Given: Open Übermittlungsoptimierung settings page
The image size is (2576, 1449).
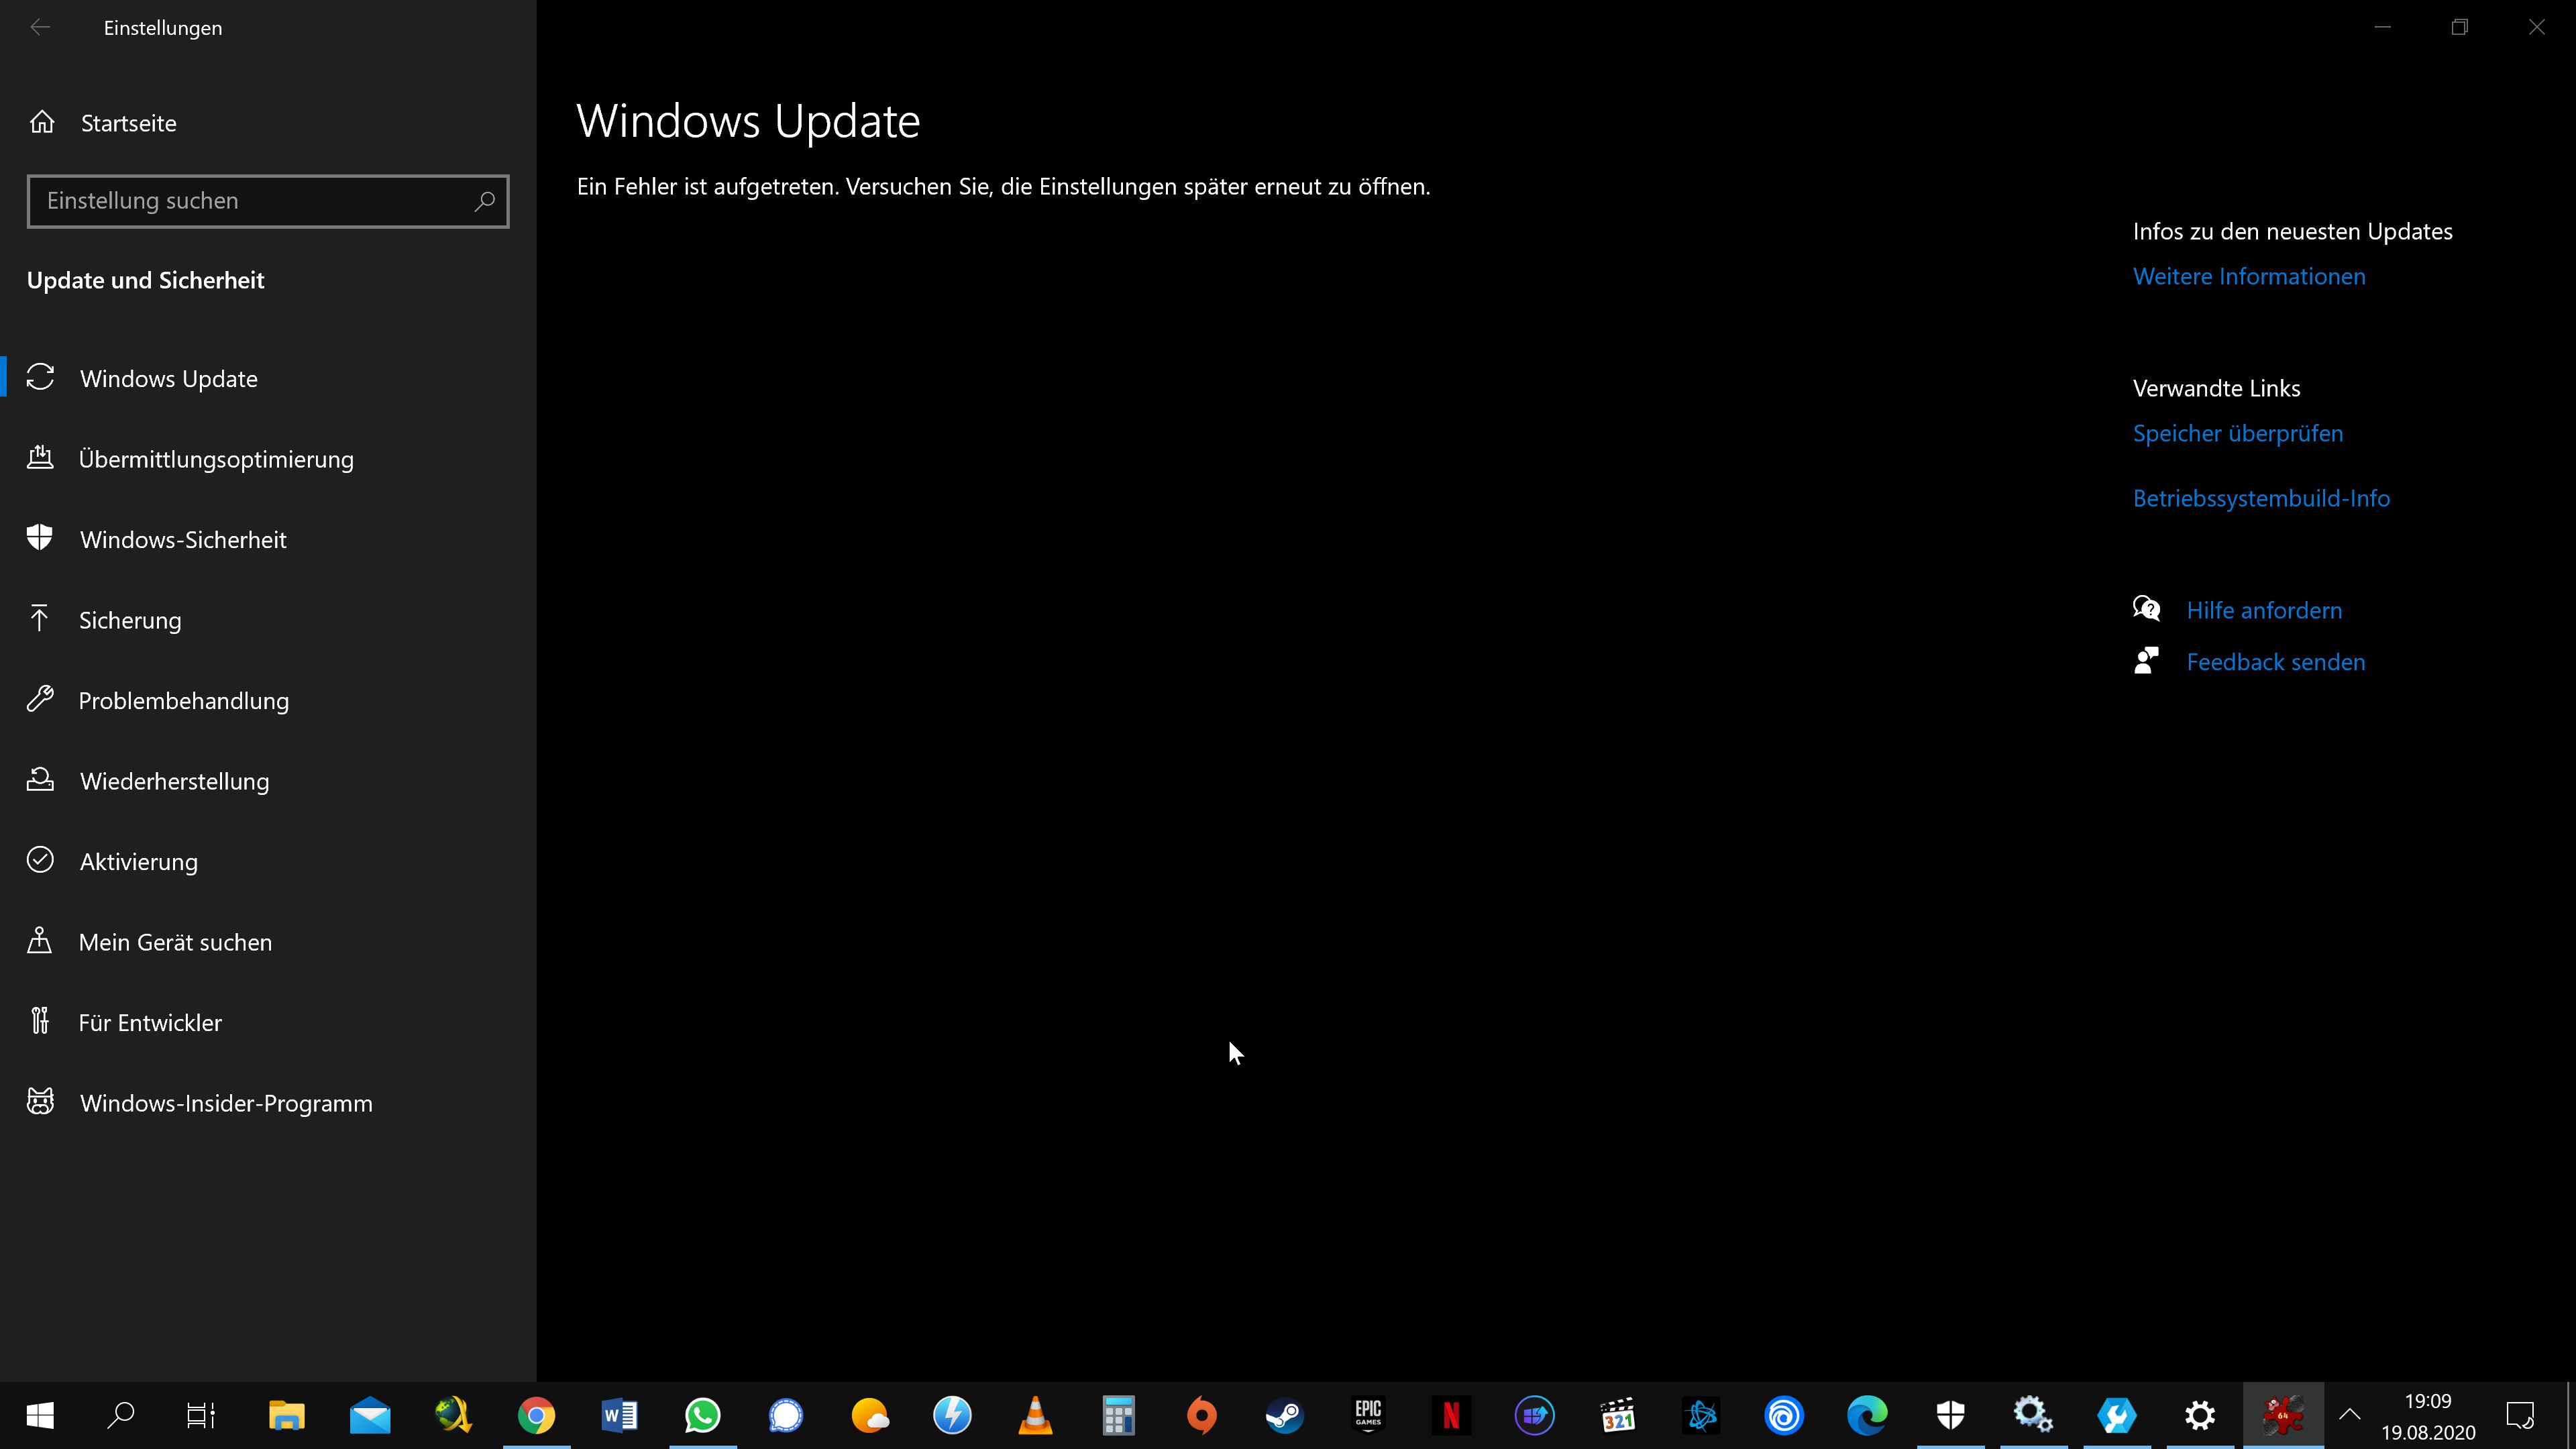Looking at the screenshot, I should 215,459.
